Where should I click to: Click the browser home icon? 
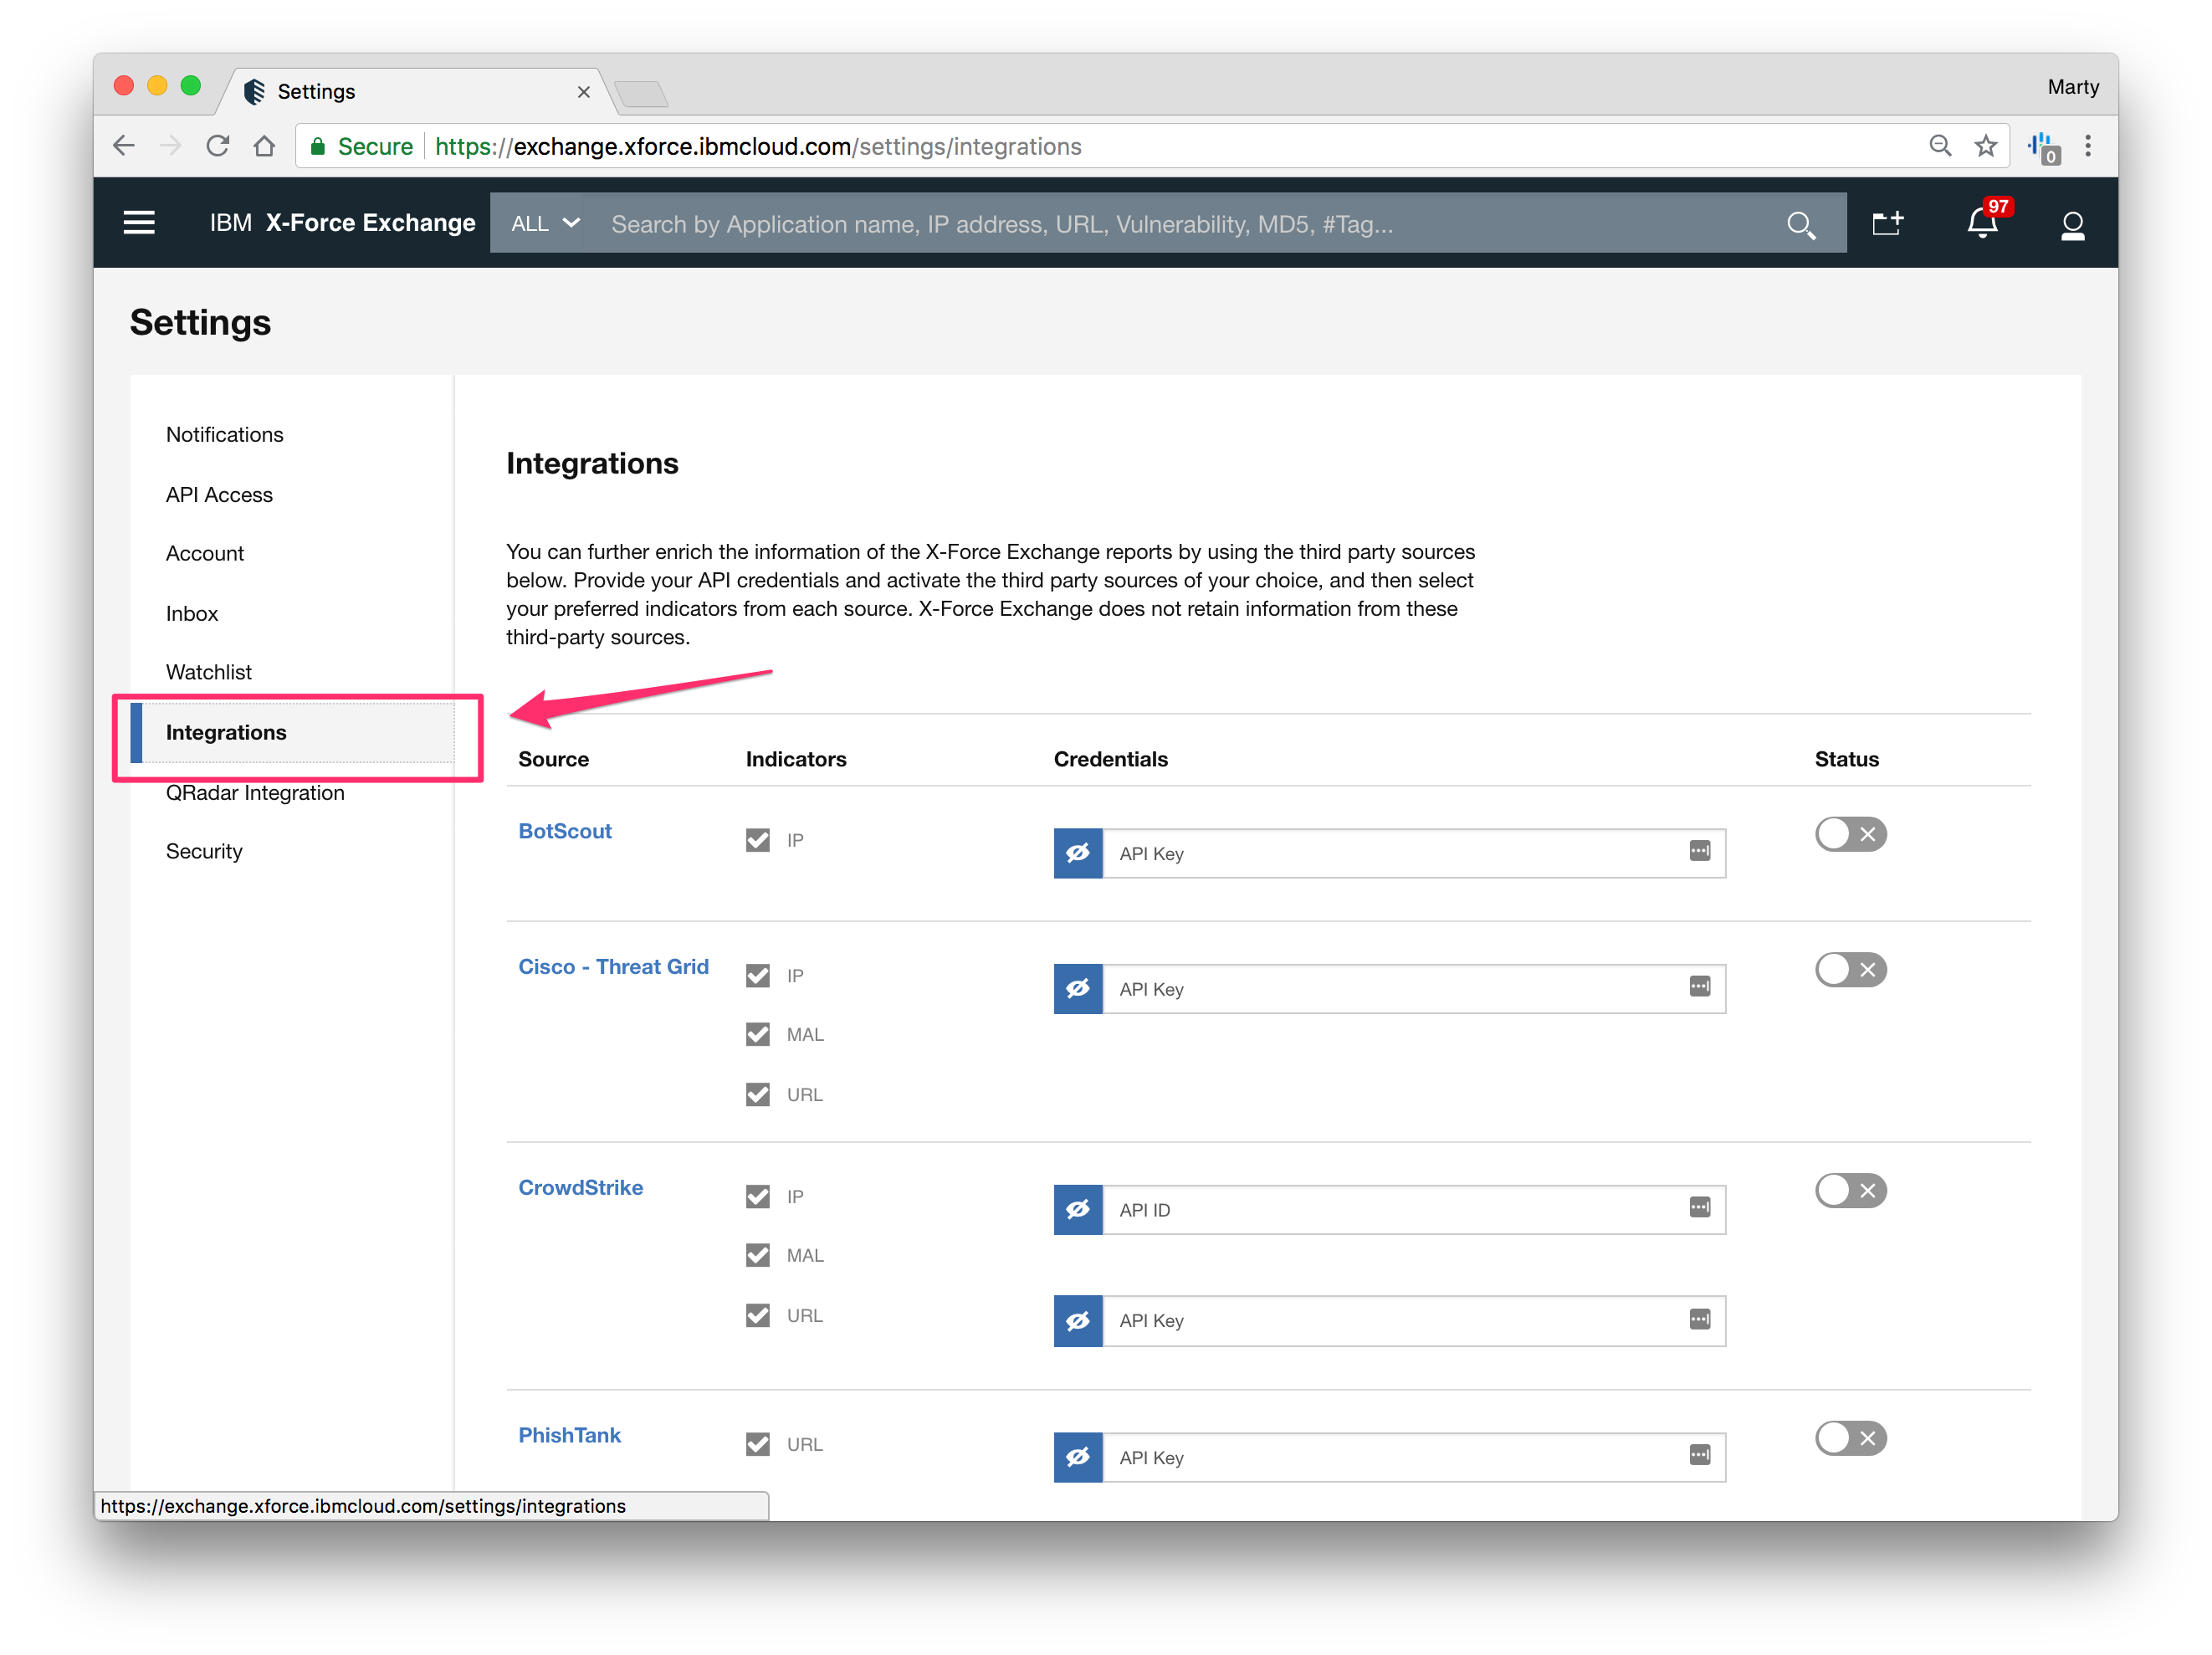pos(264,146)
